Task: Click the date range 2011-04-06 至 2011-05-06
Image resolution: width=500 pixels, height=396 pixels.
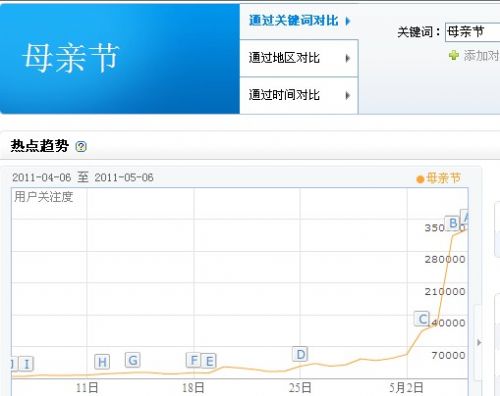Action: [83, 177]
